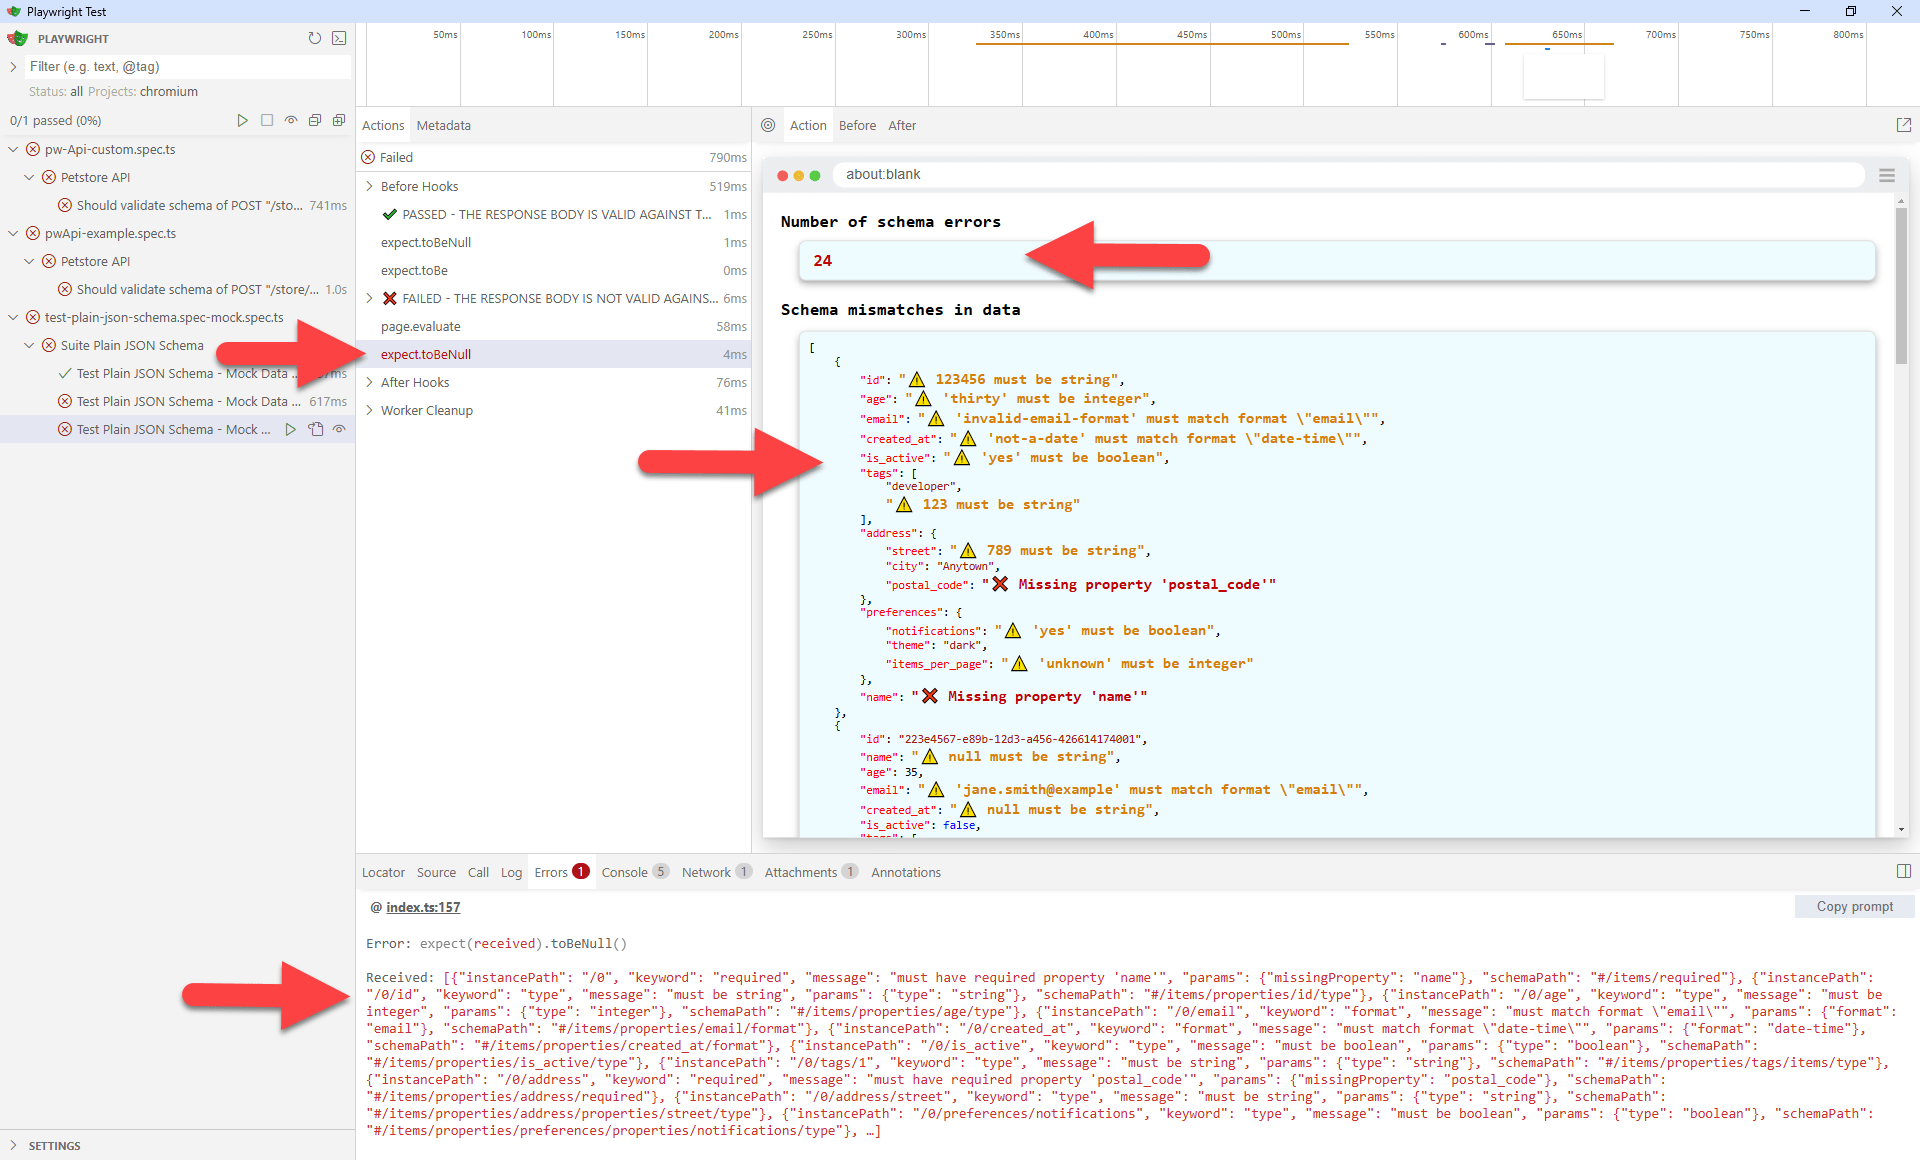Stop the current test run

point(267,120)
